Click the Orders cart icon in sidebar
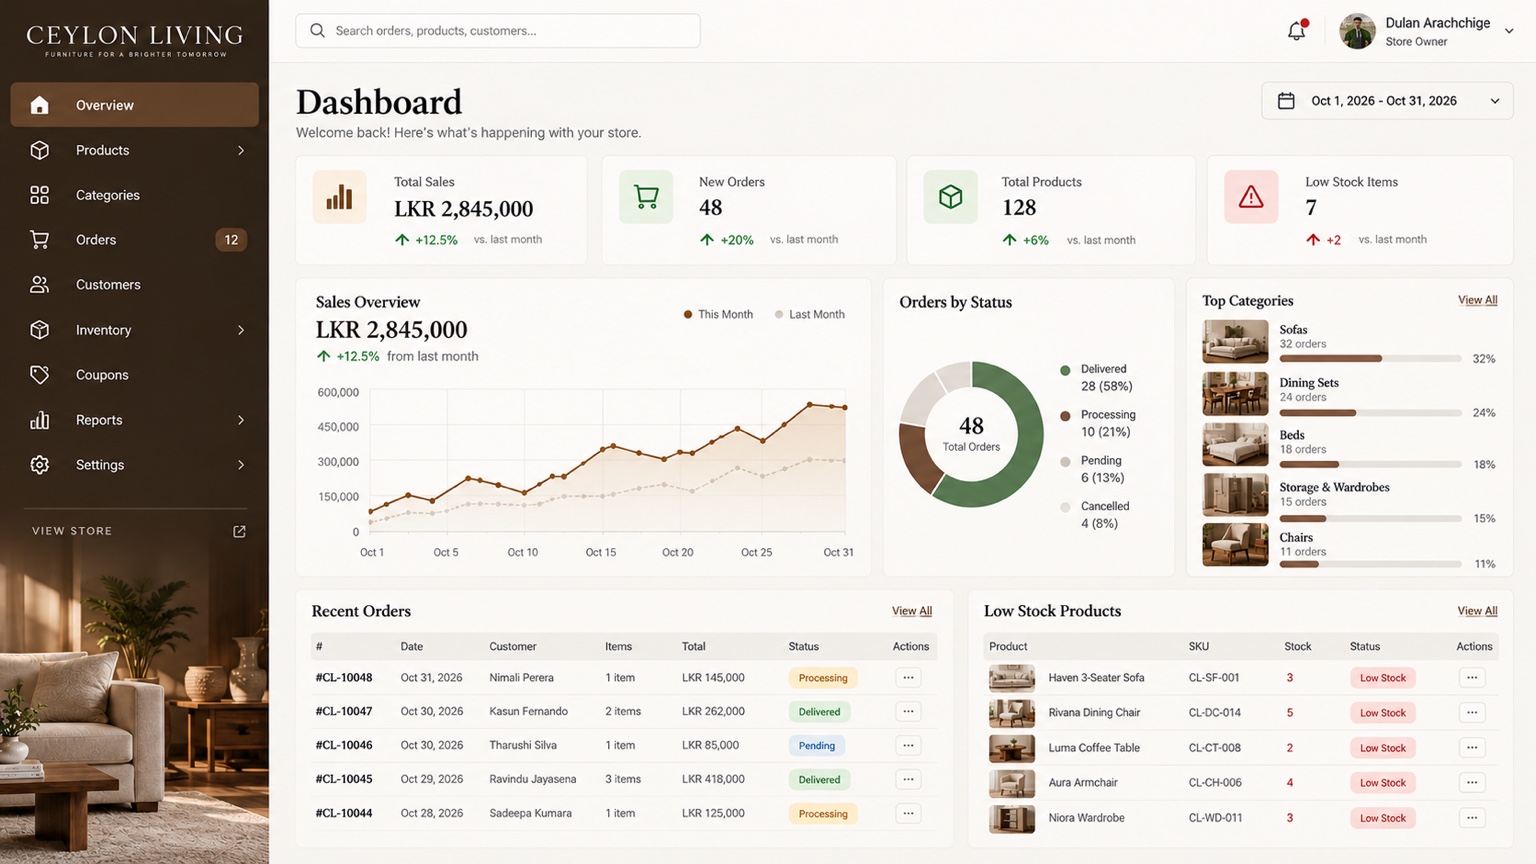The height and width of the screenshot is (864, 1536). (39, 240)
